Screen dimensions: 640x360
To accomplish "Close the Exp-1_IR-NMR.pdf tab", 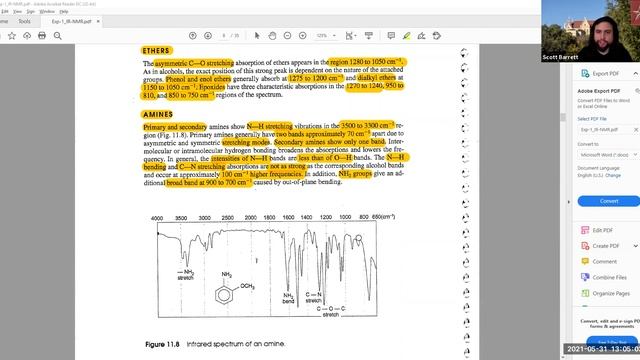I will click(98, 21).
